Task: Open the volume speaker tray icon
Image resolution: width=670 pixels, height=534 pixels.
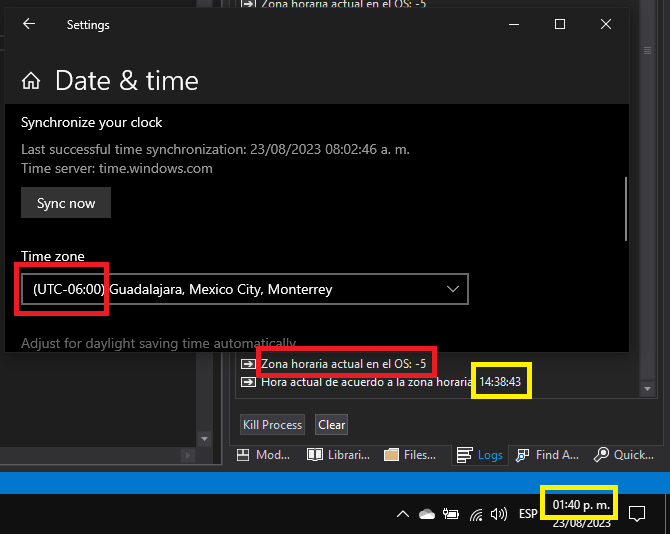Action: pos(499,514)
